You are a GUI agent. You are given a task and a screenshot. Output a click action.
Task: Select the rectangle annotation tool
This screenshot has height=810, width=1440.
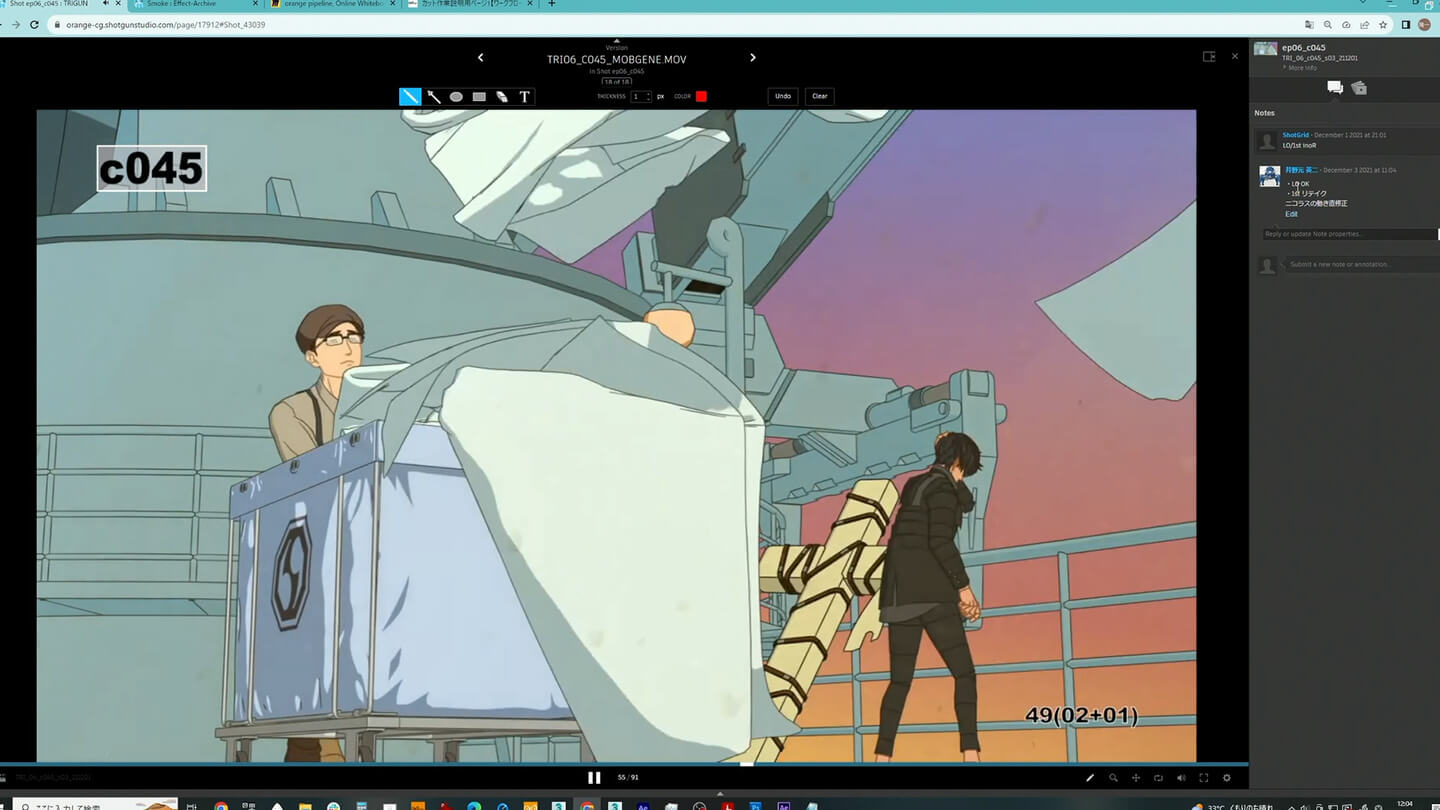pos(479,96)
